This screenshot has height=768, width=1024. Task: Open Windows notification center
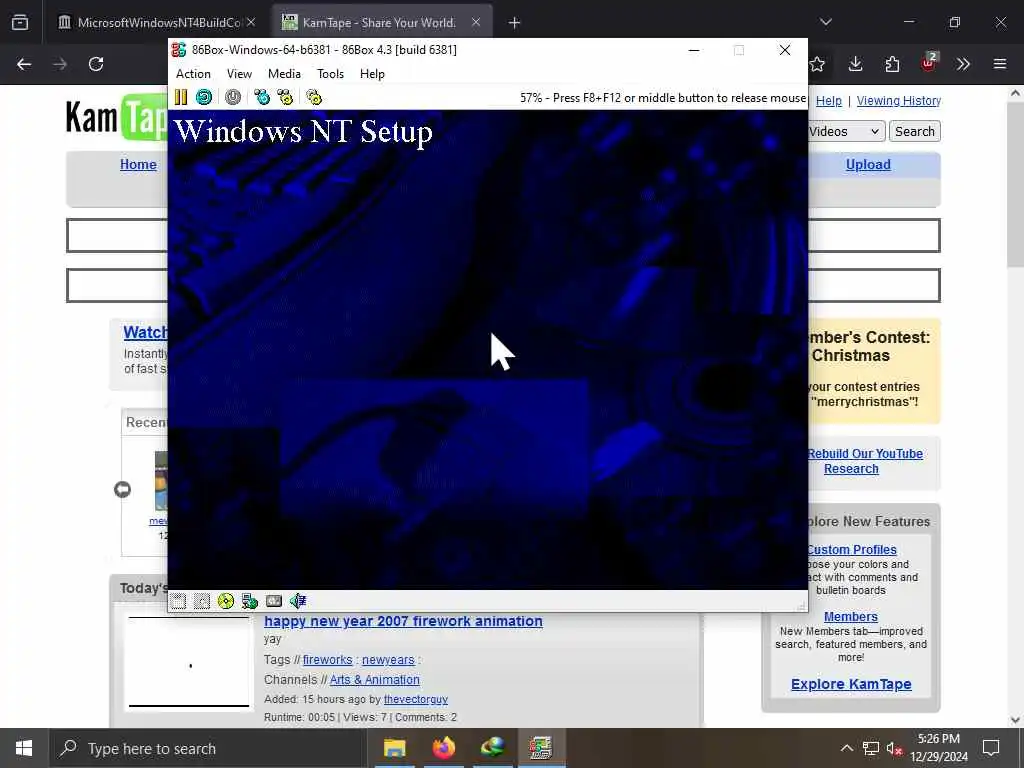[x=991, y=748]
